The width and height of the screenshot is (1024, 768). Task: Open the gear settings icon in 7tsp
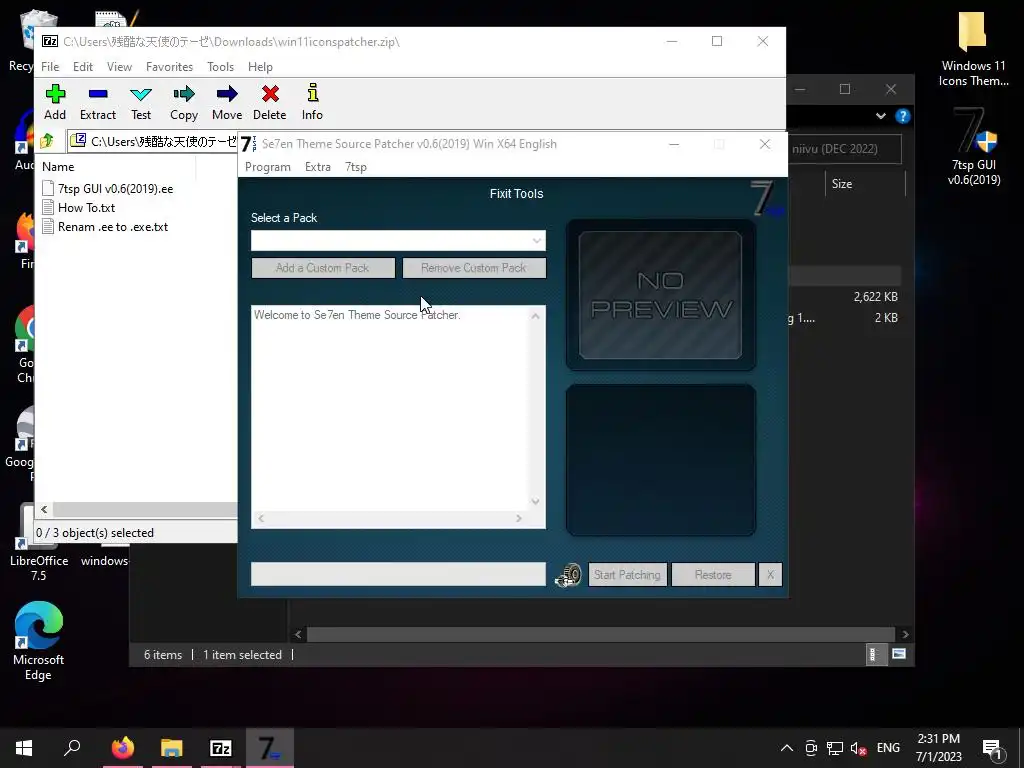[x=568, y=575]
